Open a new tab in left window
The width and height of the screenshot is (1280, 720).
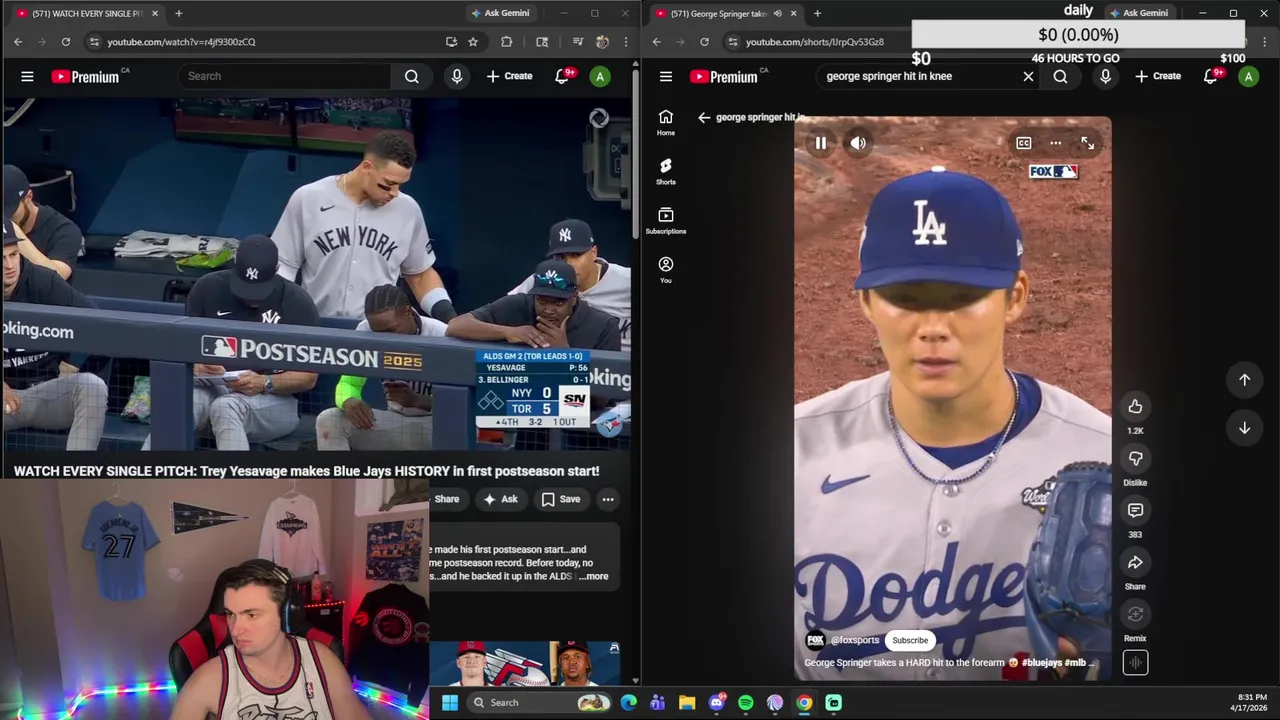tap(178, 13)
